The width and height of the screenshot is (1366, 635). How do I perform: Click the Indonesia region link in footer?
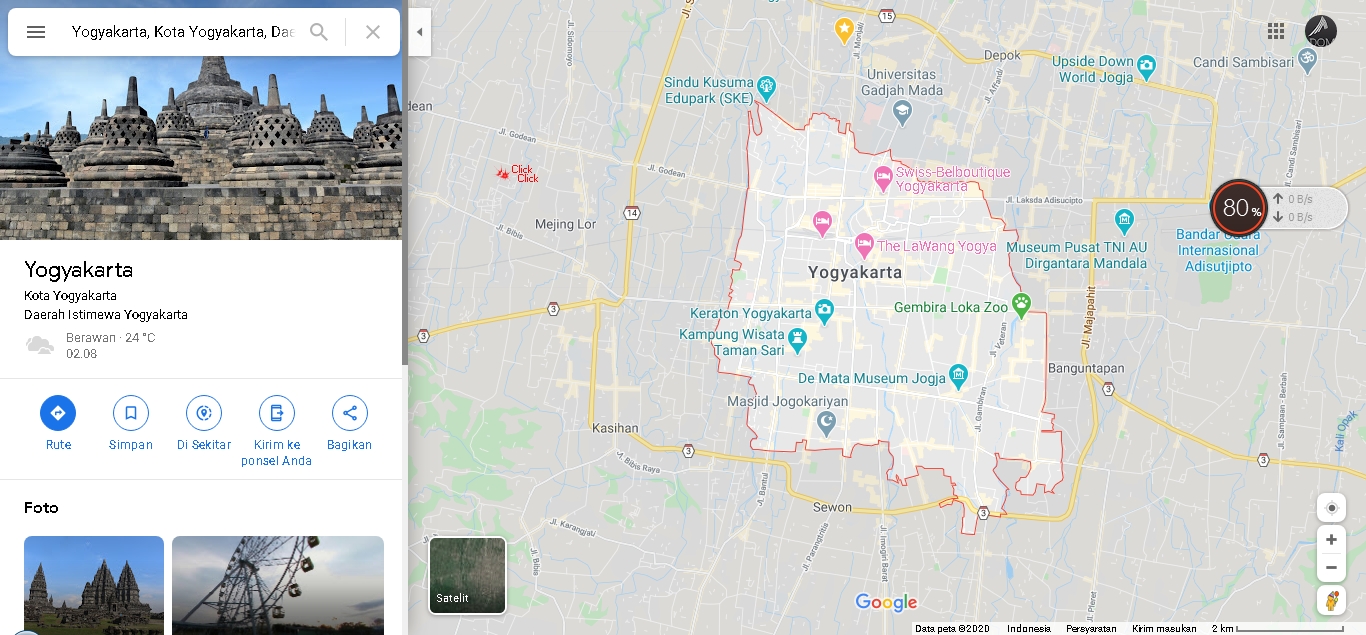[x=1029, y=629]
